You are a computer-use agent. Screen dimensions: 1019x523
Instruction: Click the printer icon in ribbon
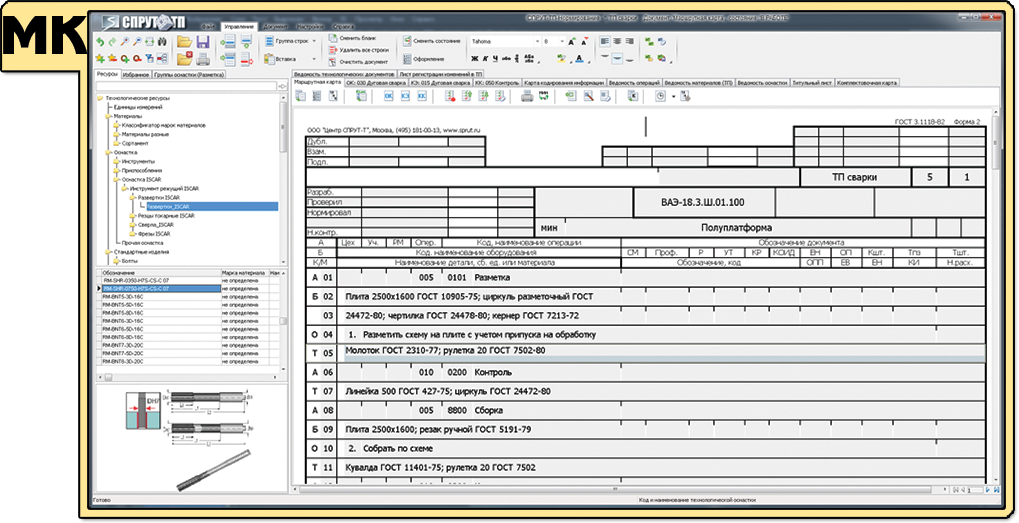point(203,59)
